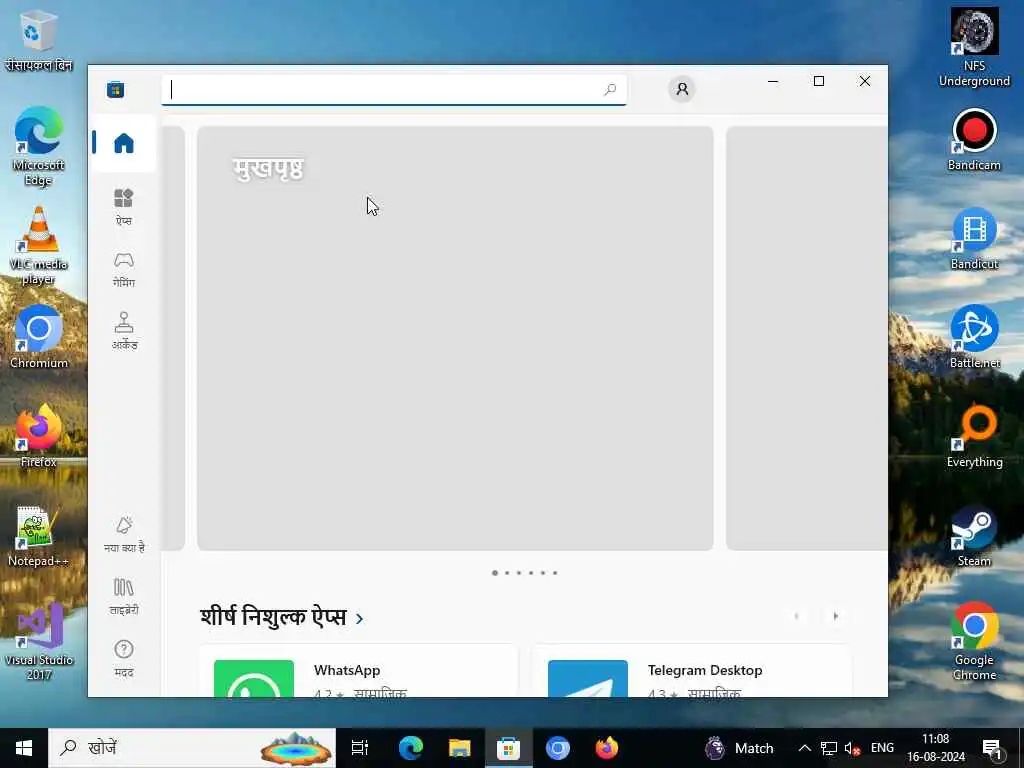Open Everything desktop shortcut
Image resolution: width=1024 pixels, height=768 pixels.
[x=974, y=436]
